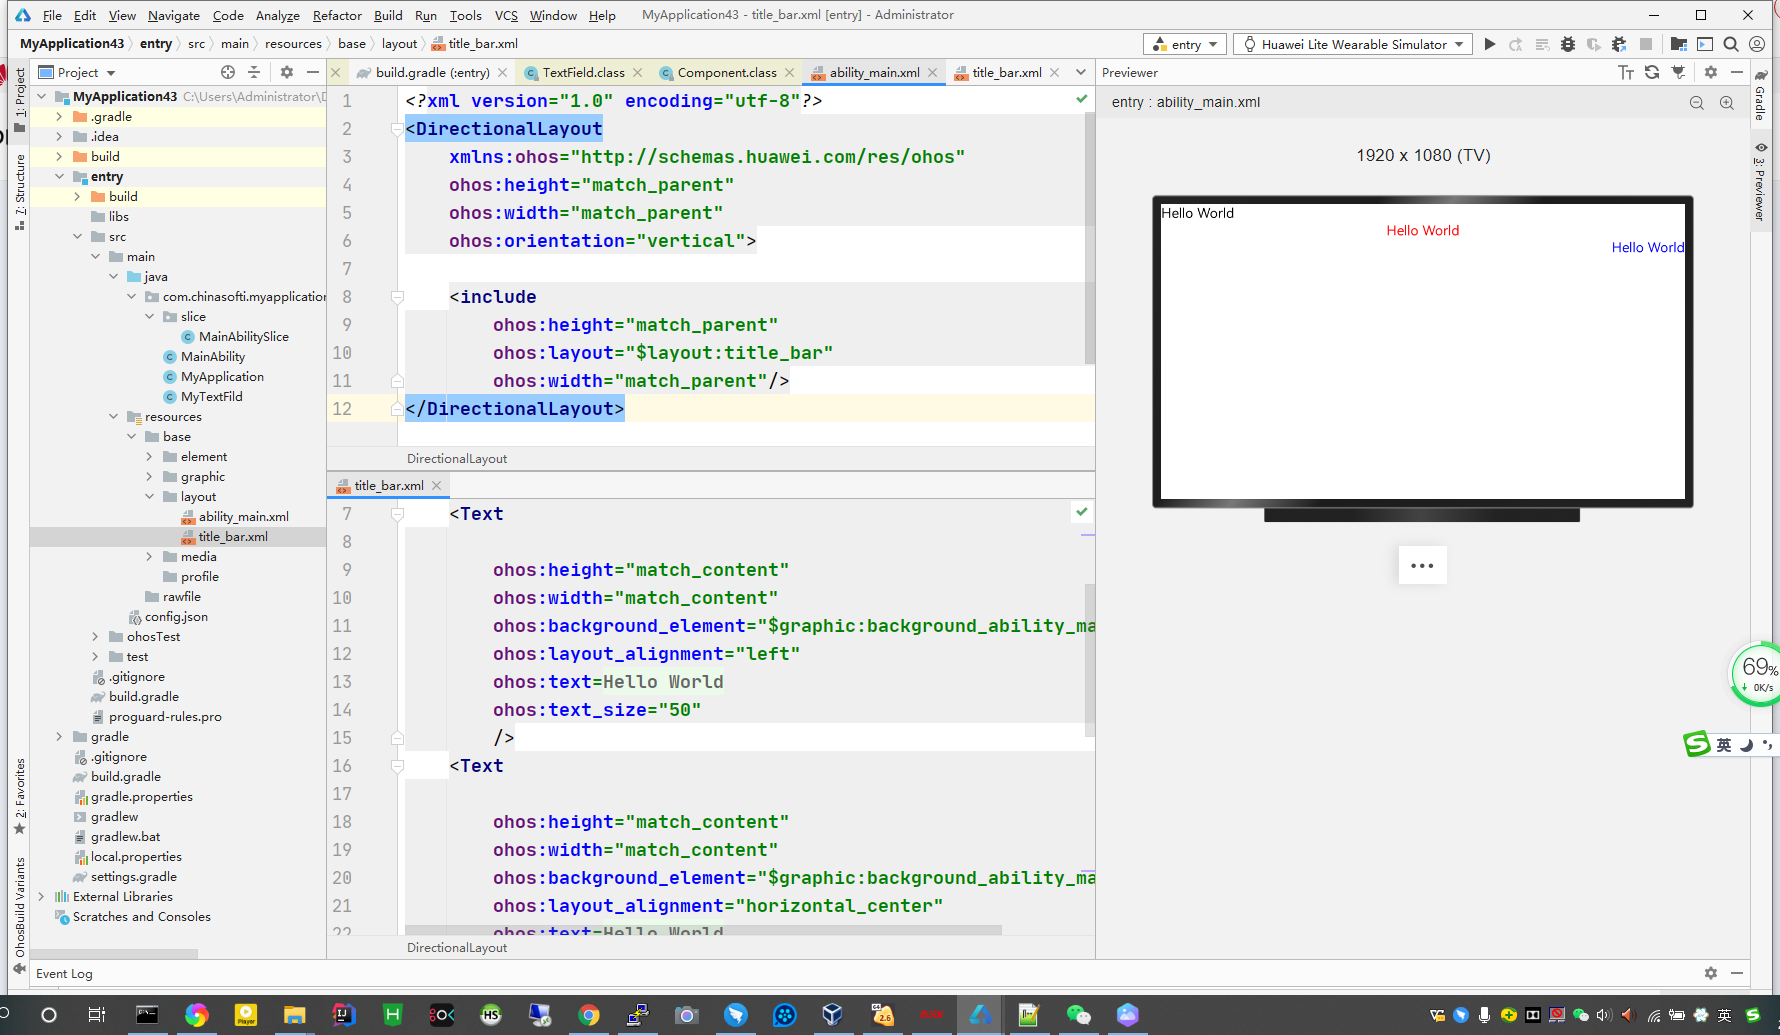This screenshot has width=1780, height=1035.
Task: Close the ability_main.xml tab
Action: point(933,72)
